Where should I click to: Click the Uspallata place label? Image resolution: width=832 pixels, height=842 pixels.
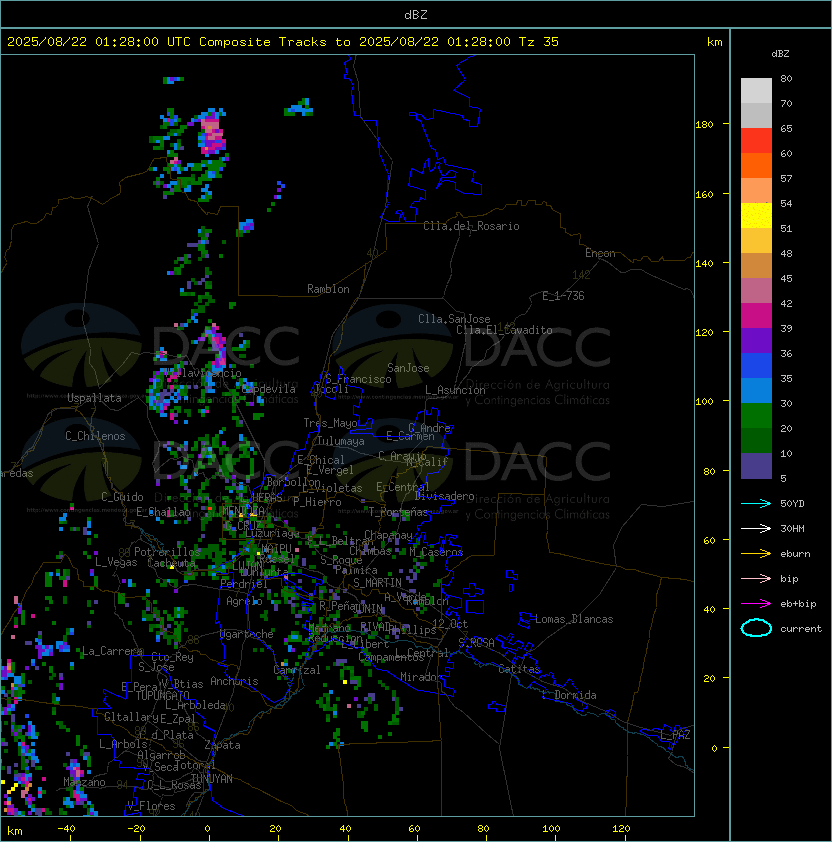(94, 398)
